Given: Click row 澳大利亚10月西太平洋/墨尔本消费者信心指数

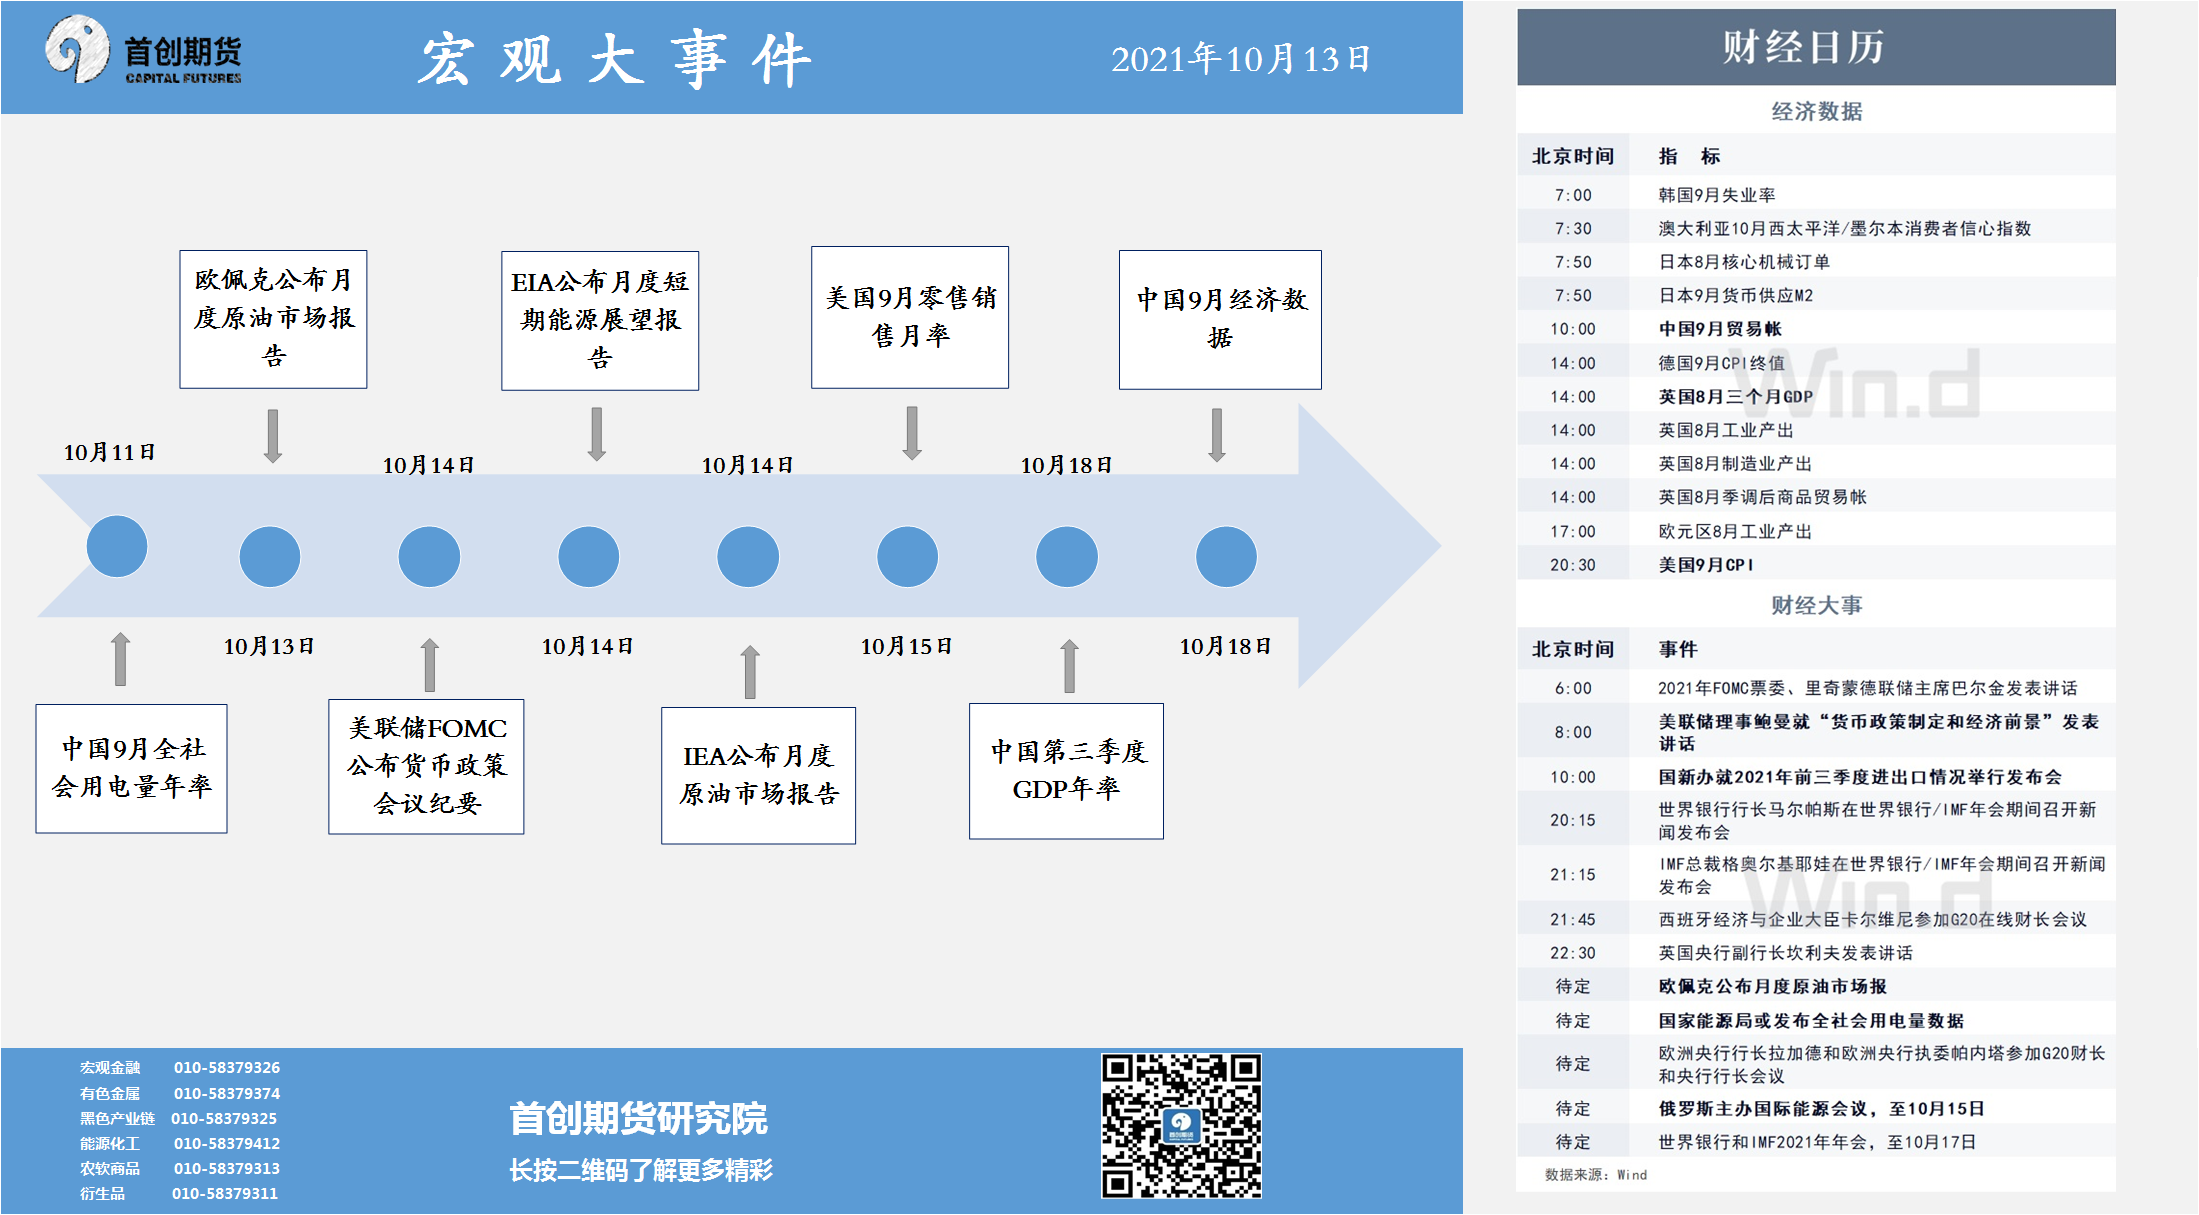Looking at the screenshot, I should coord(1816,228).
